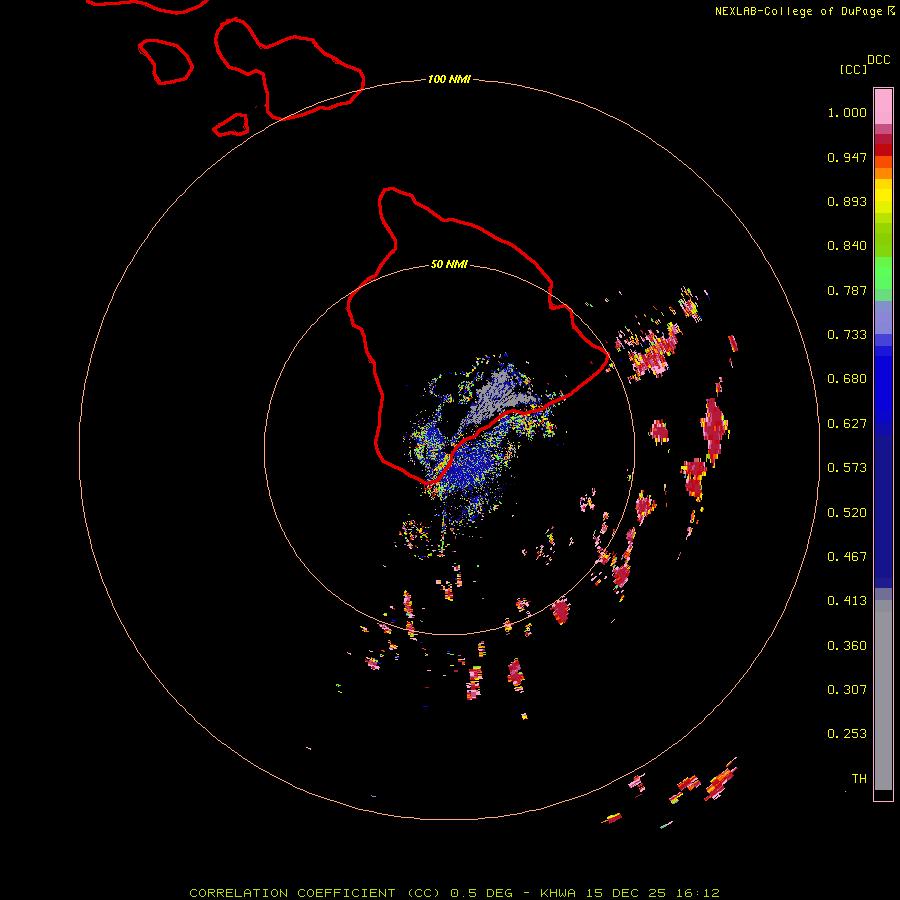Click the 0.520 scale value
This screenshot has height=900, width=900.
[847, 513]
